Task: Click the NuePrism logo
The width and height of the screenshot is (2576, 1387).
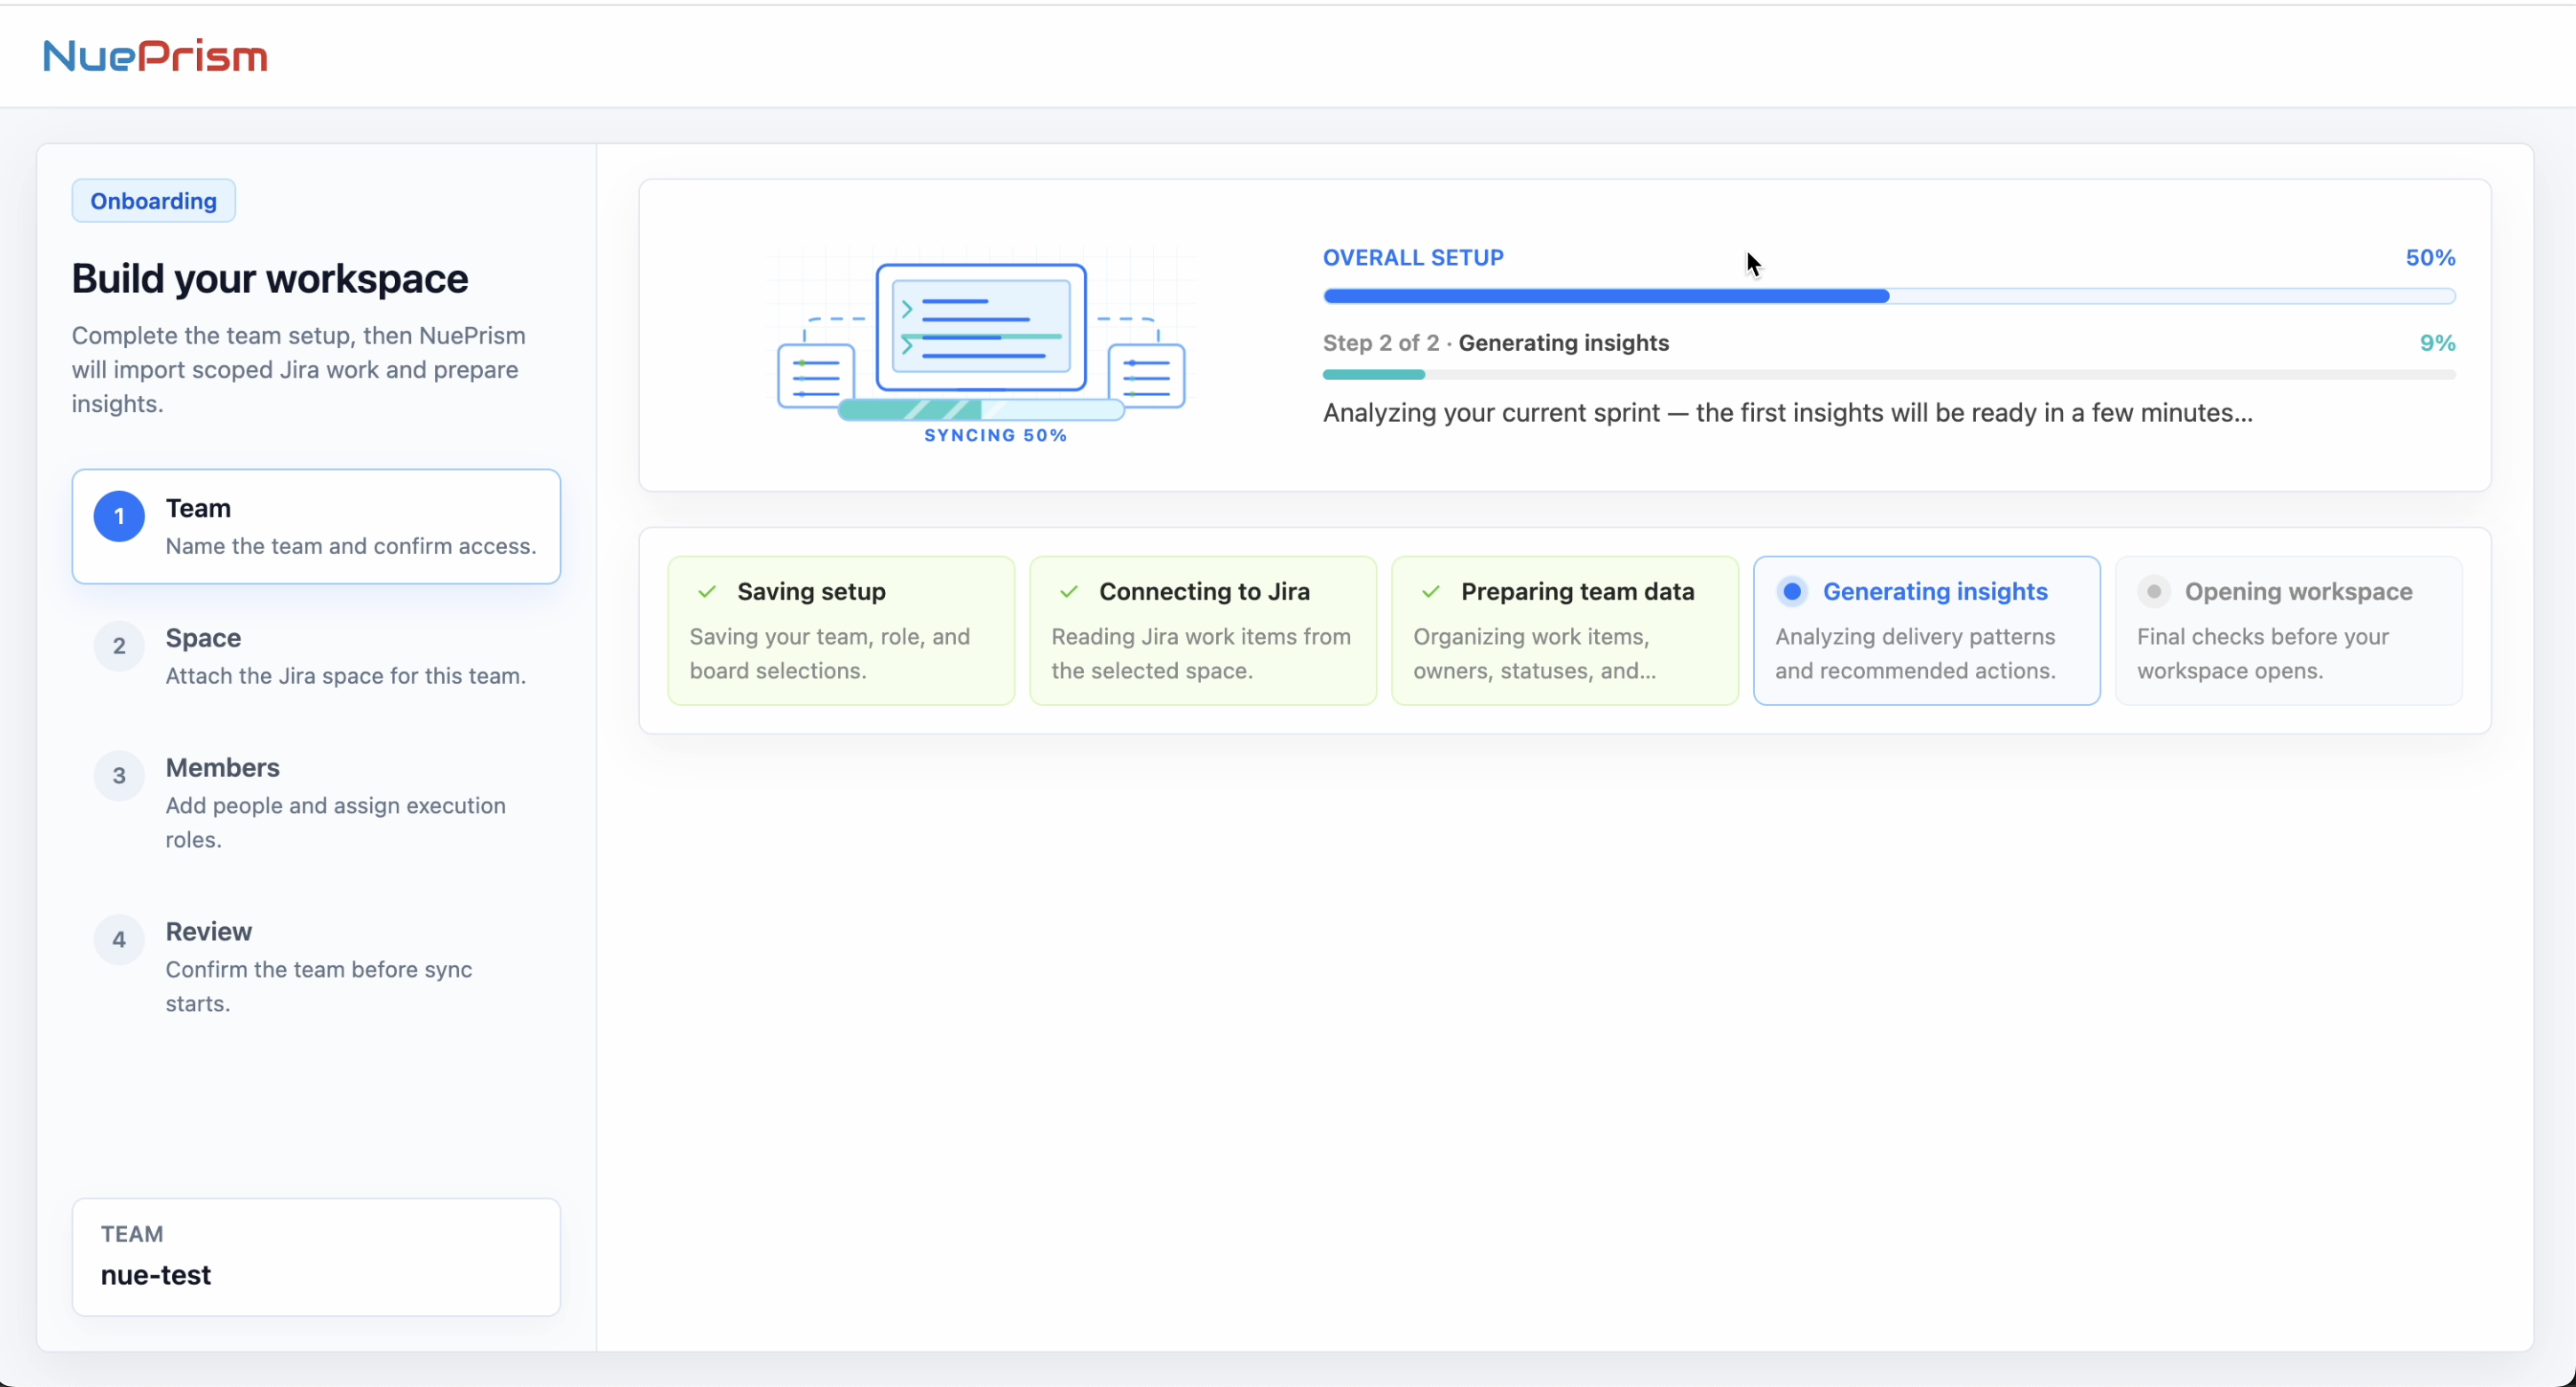Action: coord(155,56)
